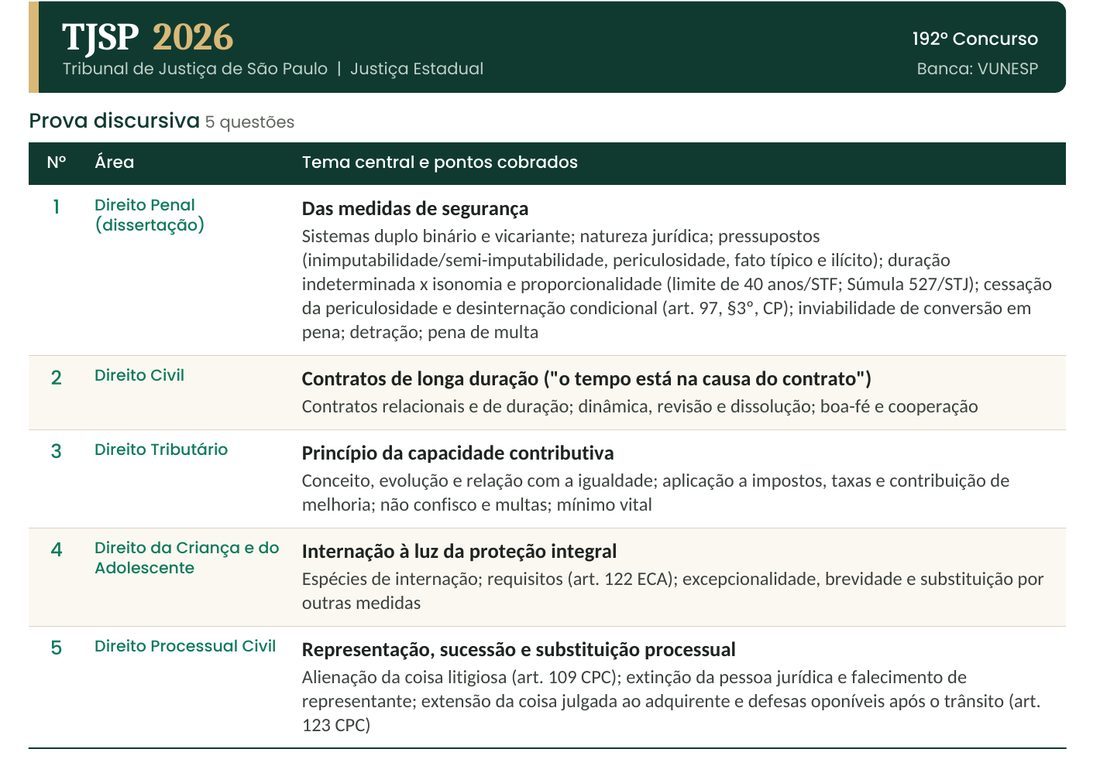Click 'Contratos relacionais e de duração' description
This screenshot has width=1100, height=766.
click(640, 407)
